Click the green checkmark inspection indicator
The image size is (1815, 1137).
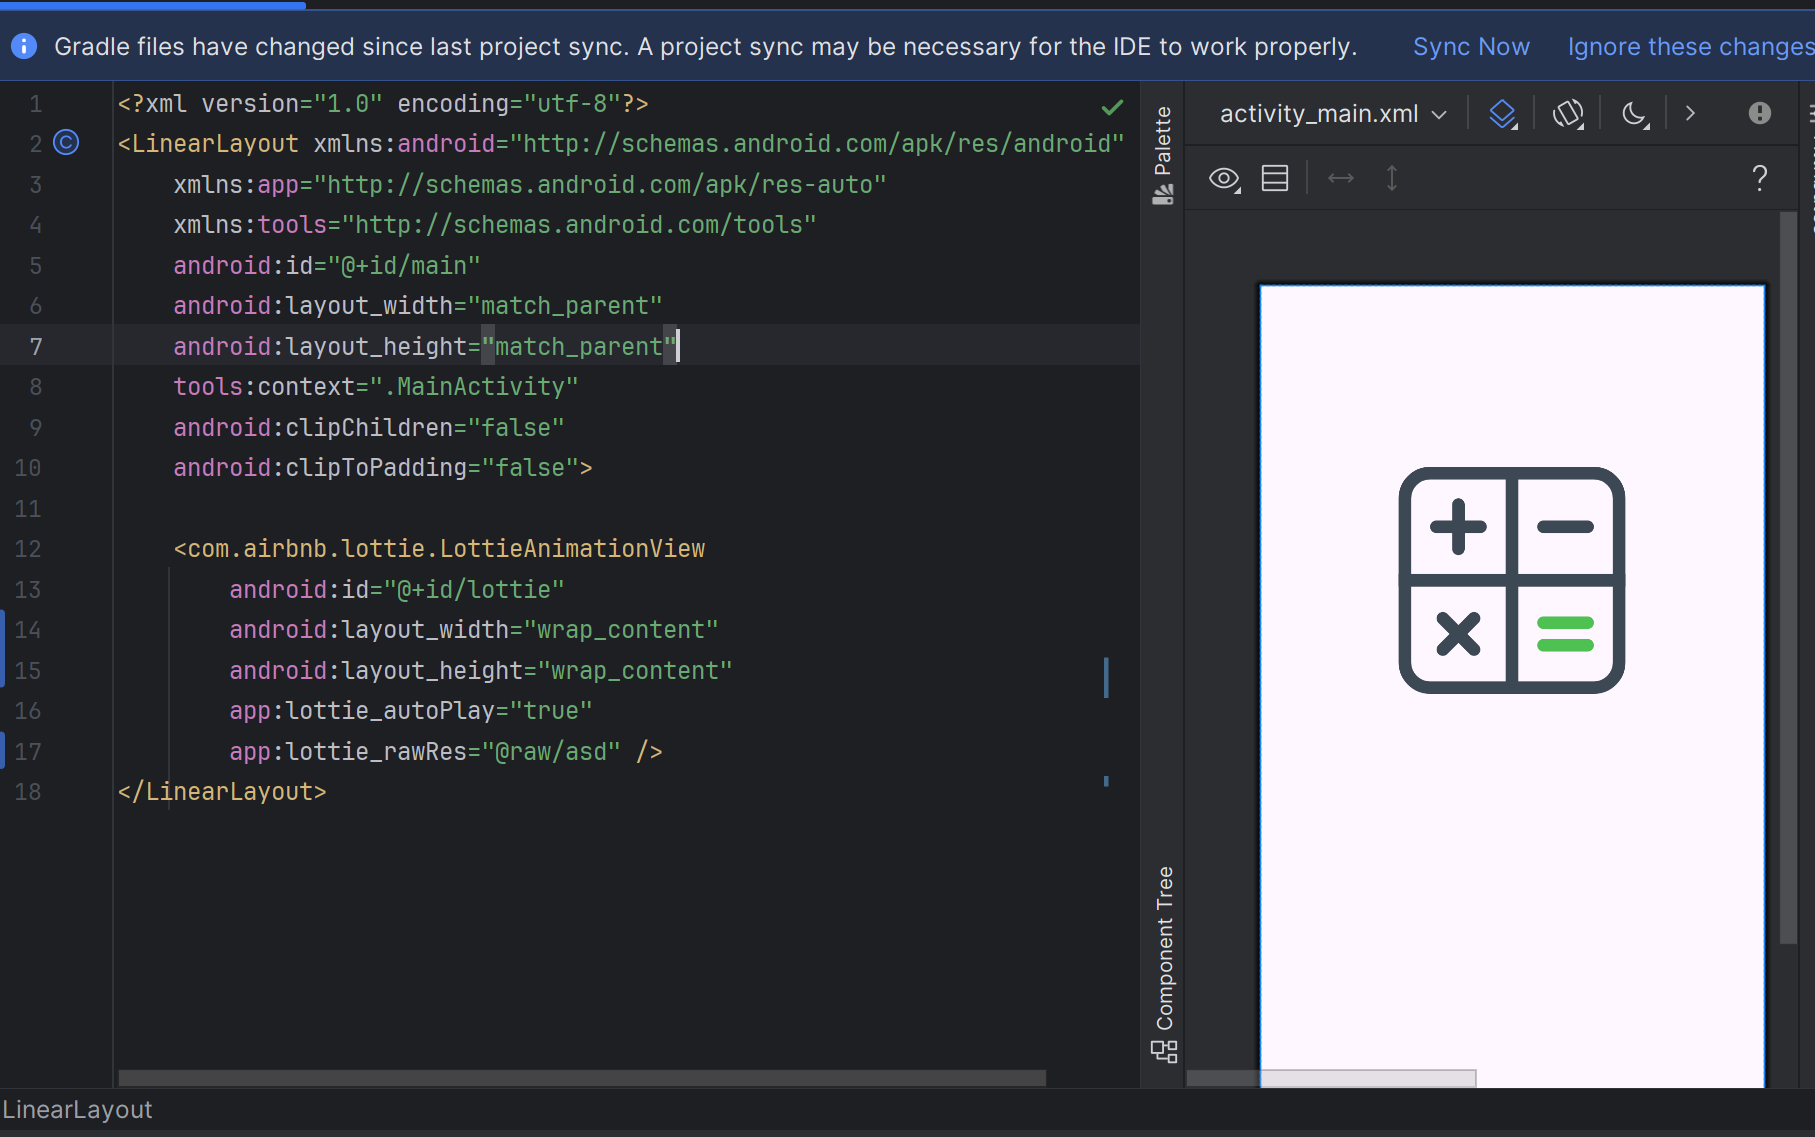point(1112,106)
